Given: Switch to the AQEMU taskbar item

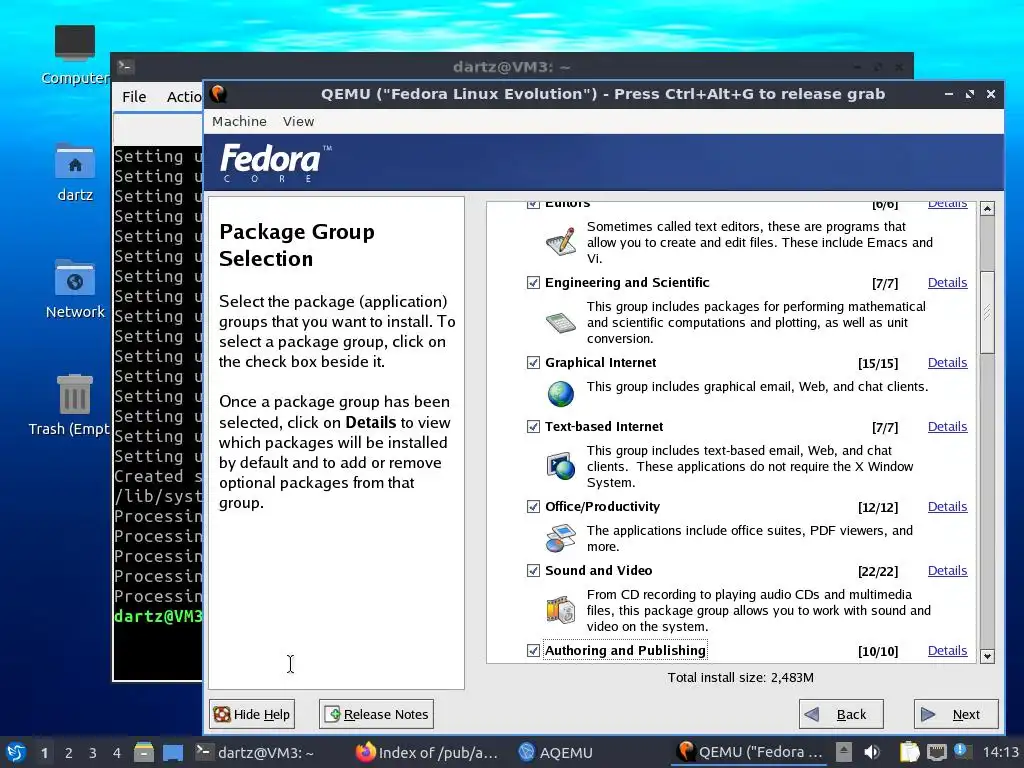Looking at the screenshot, I should coord(556,752).
